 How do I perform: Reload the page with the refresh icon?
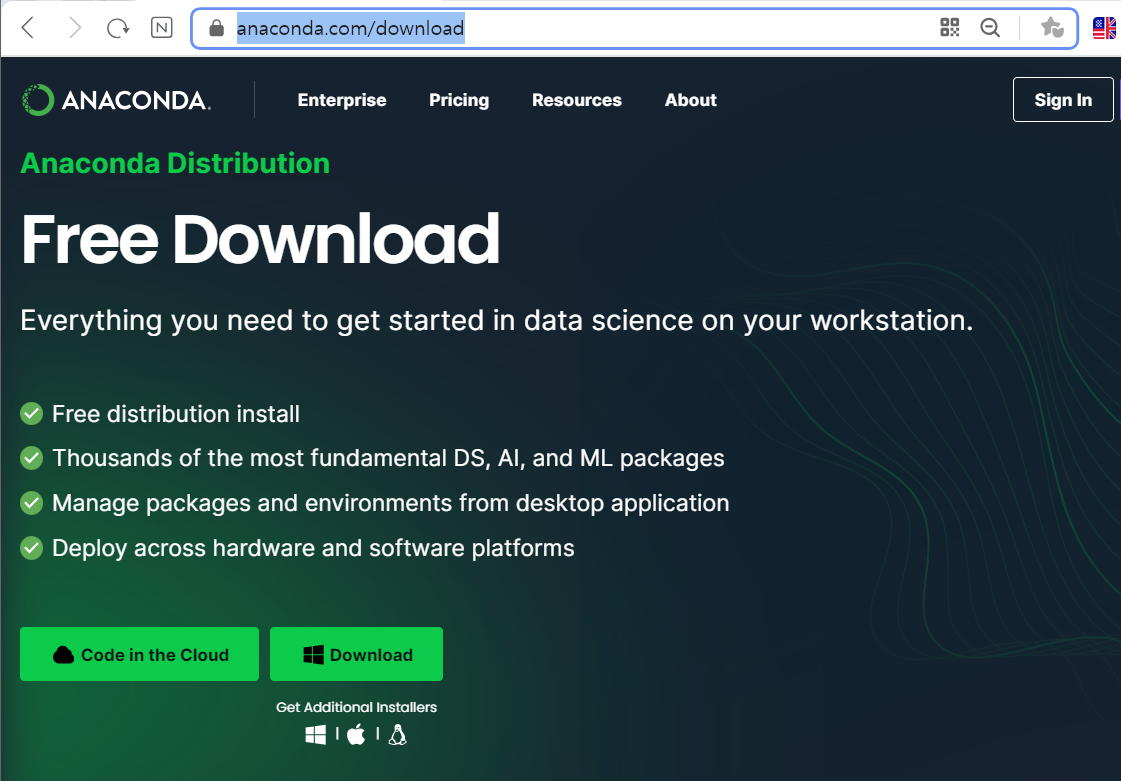pyautogui.click(x=117, y=28)
